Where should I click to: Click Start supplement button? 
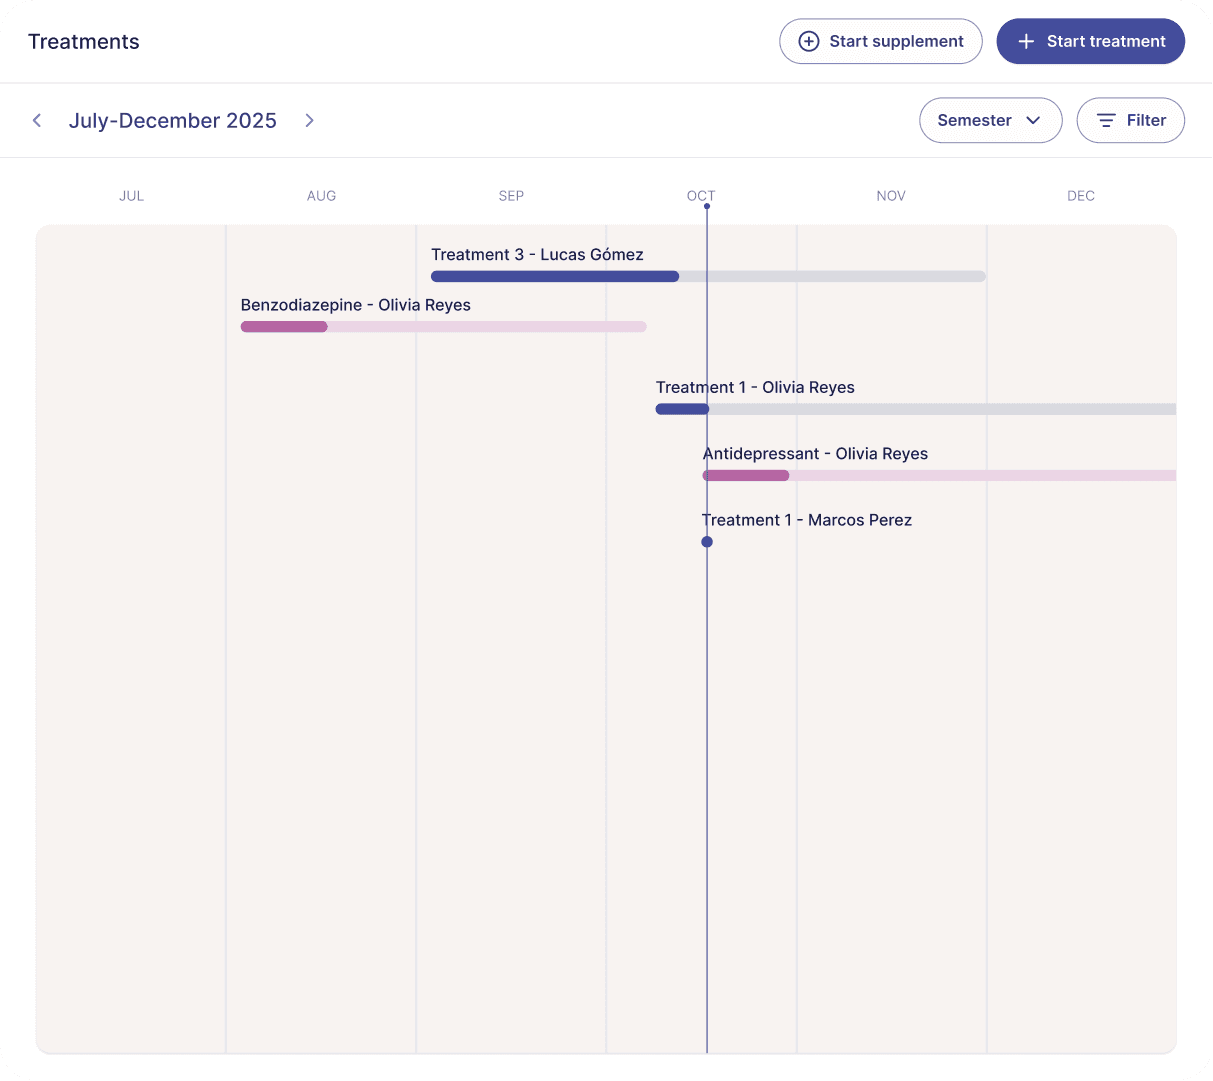pos(881,41)
